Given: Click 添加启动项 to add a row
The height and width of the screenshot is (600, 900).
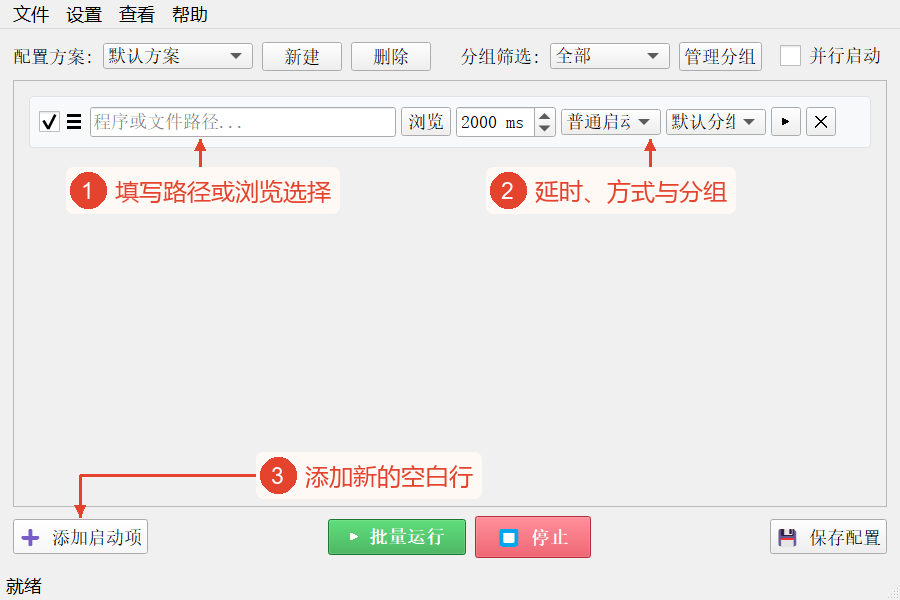Looking at the screenshot, I should coord(80,537).
